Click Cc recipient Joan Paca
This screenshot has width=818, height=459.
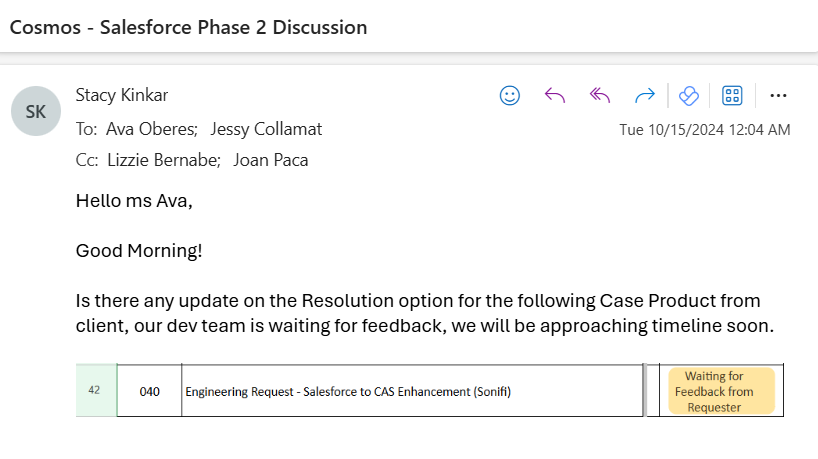point(270,160)
